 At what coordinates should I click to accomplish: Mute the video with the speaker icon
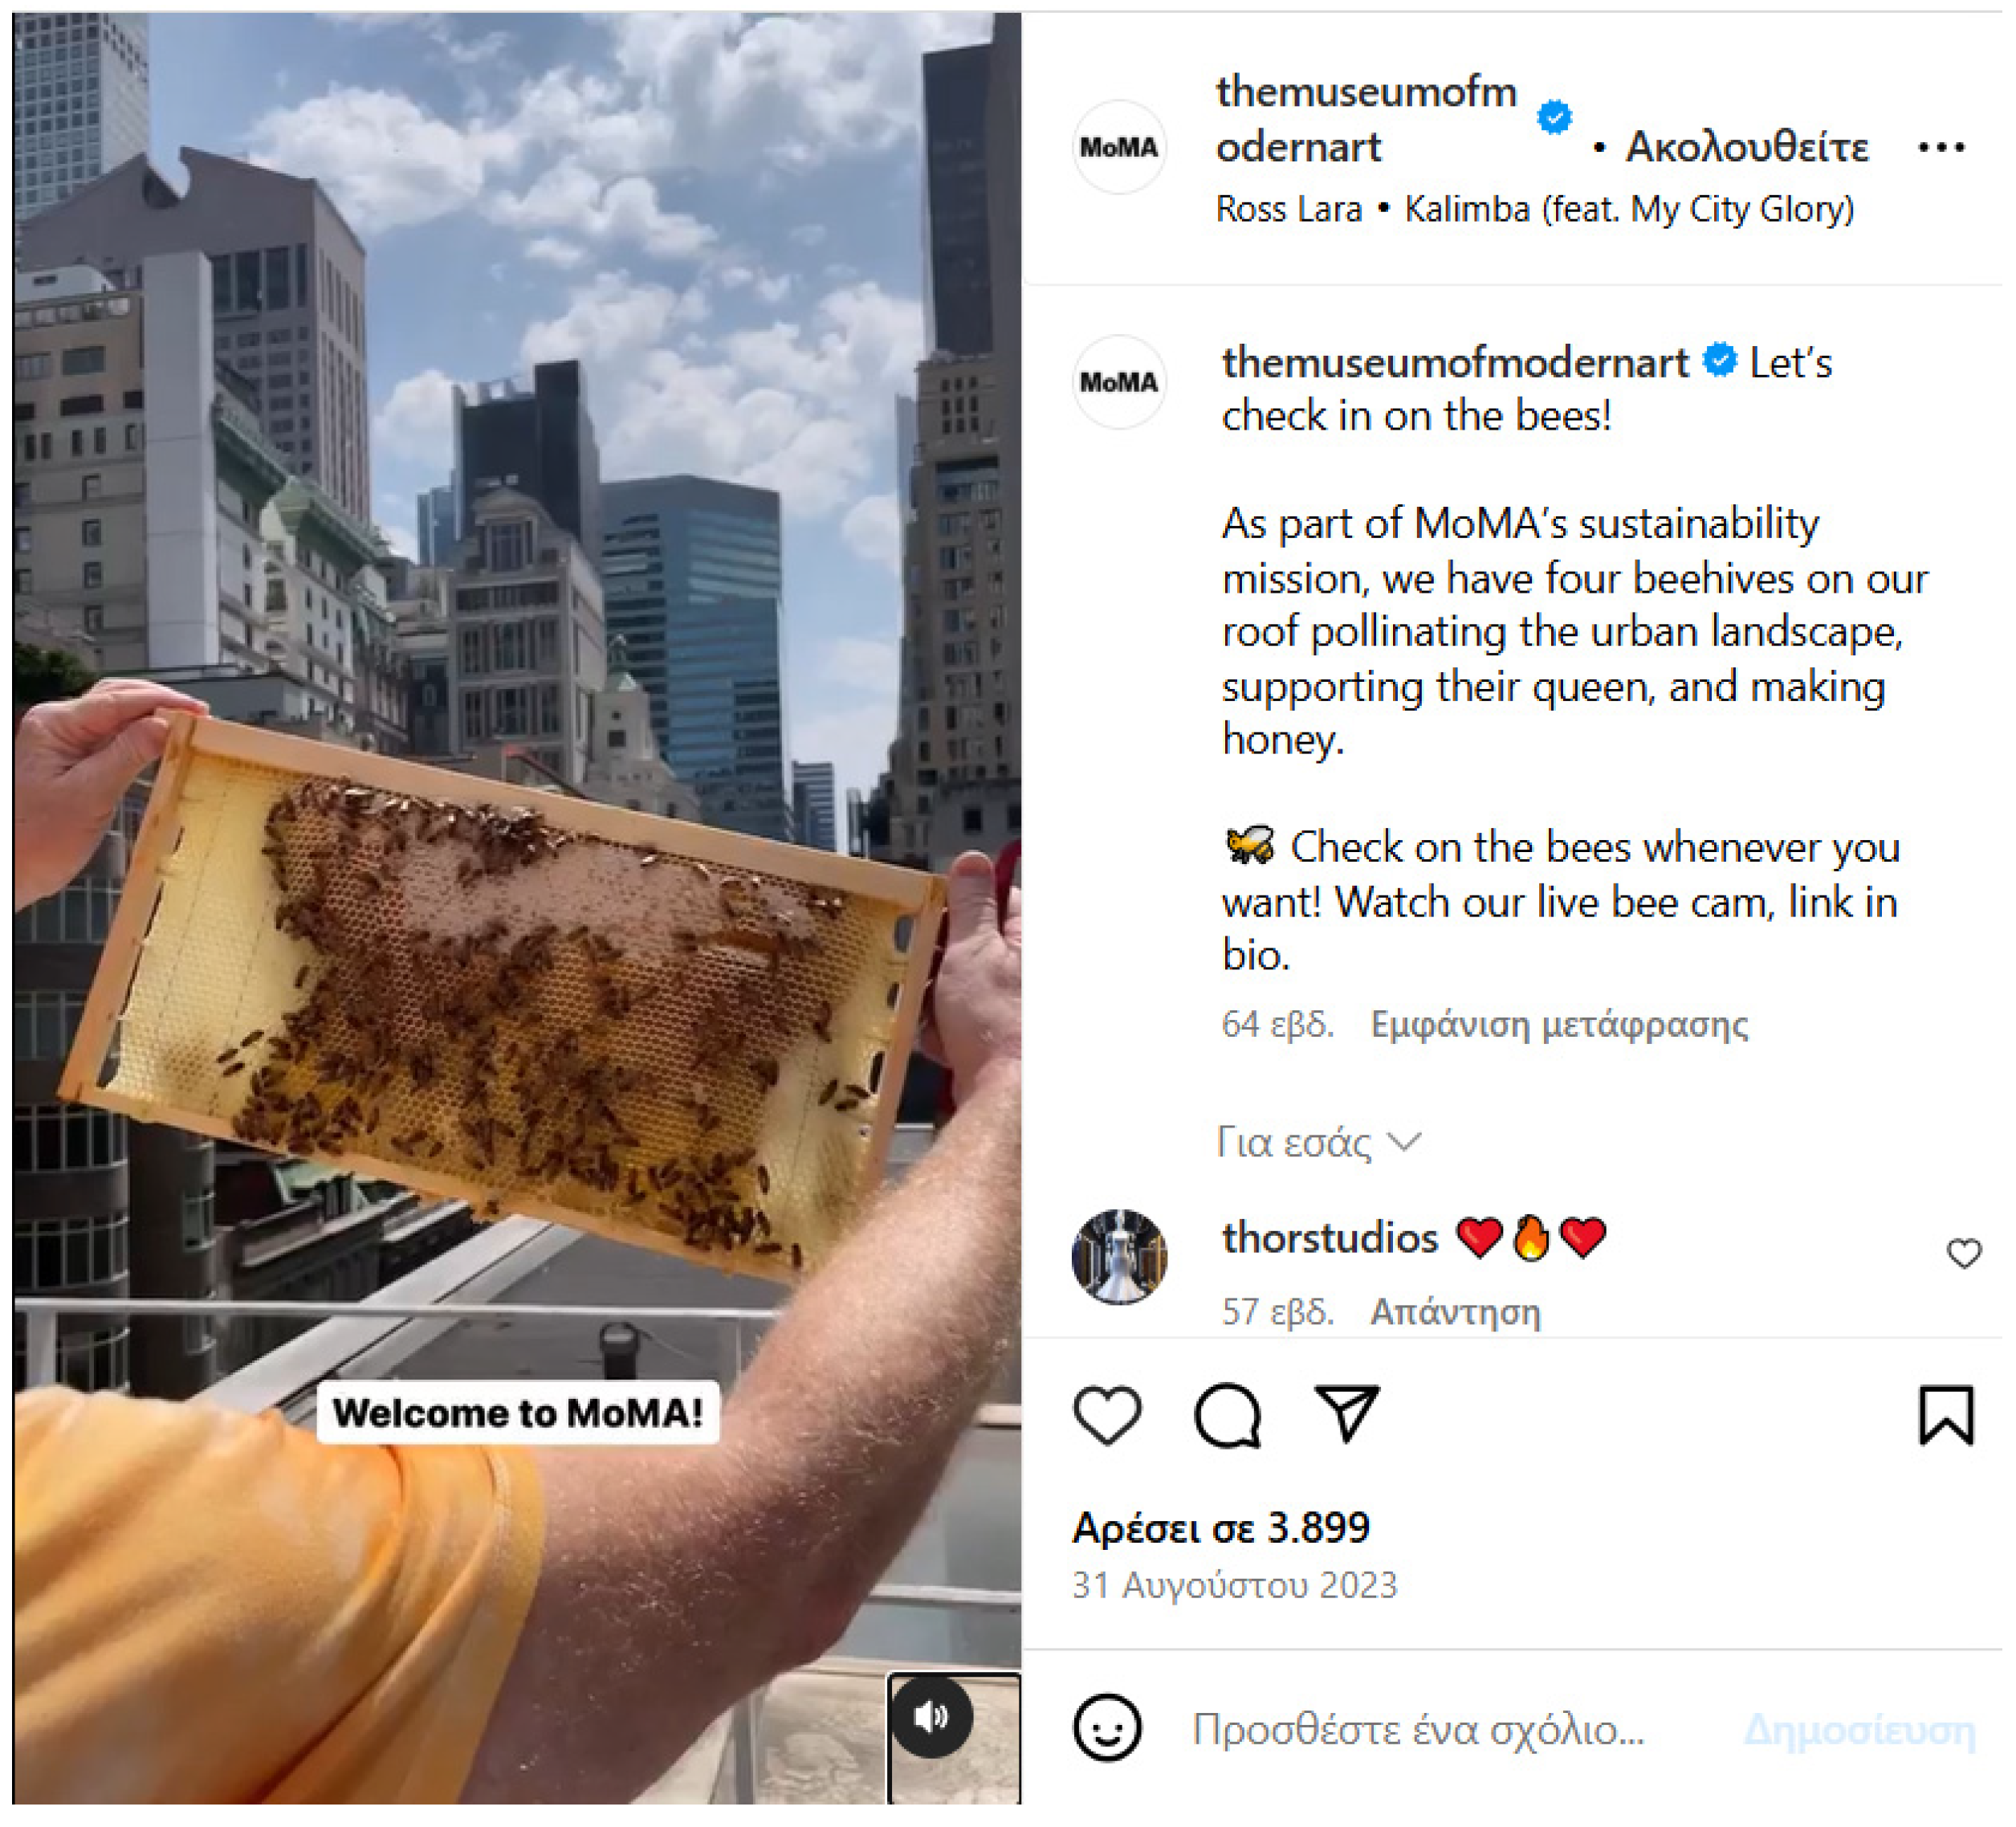click(931, 1717)
